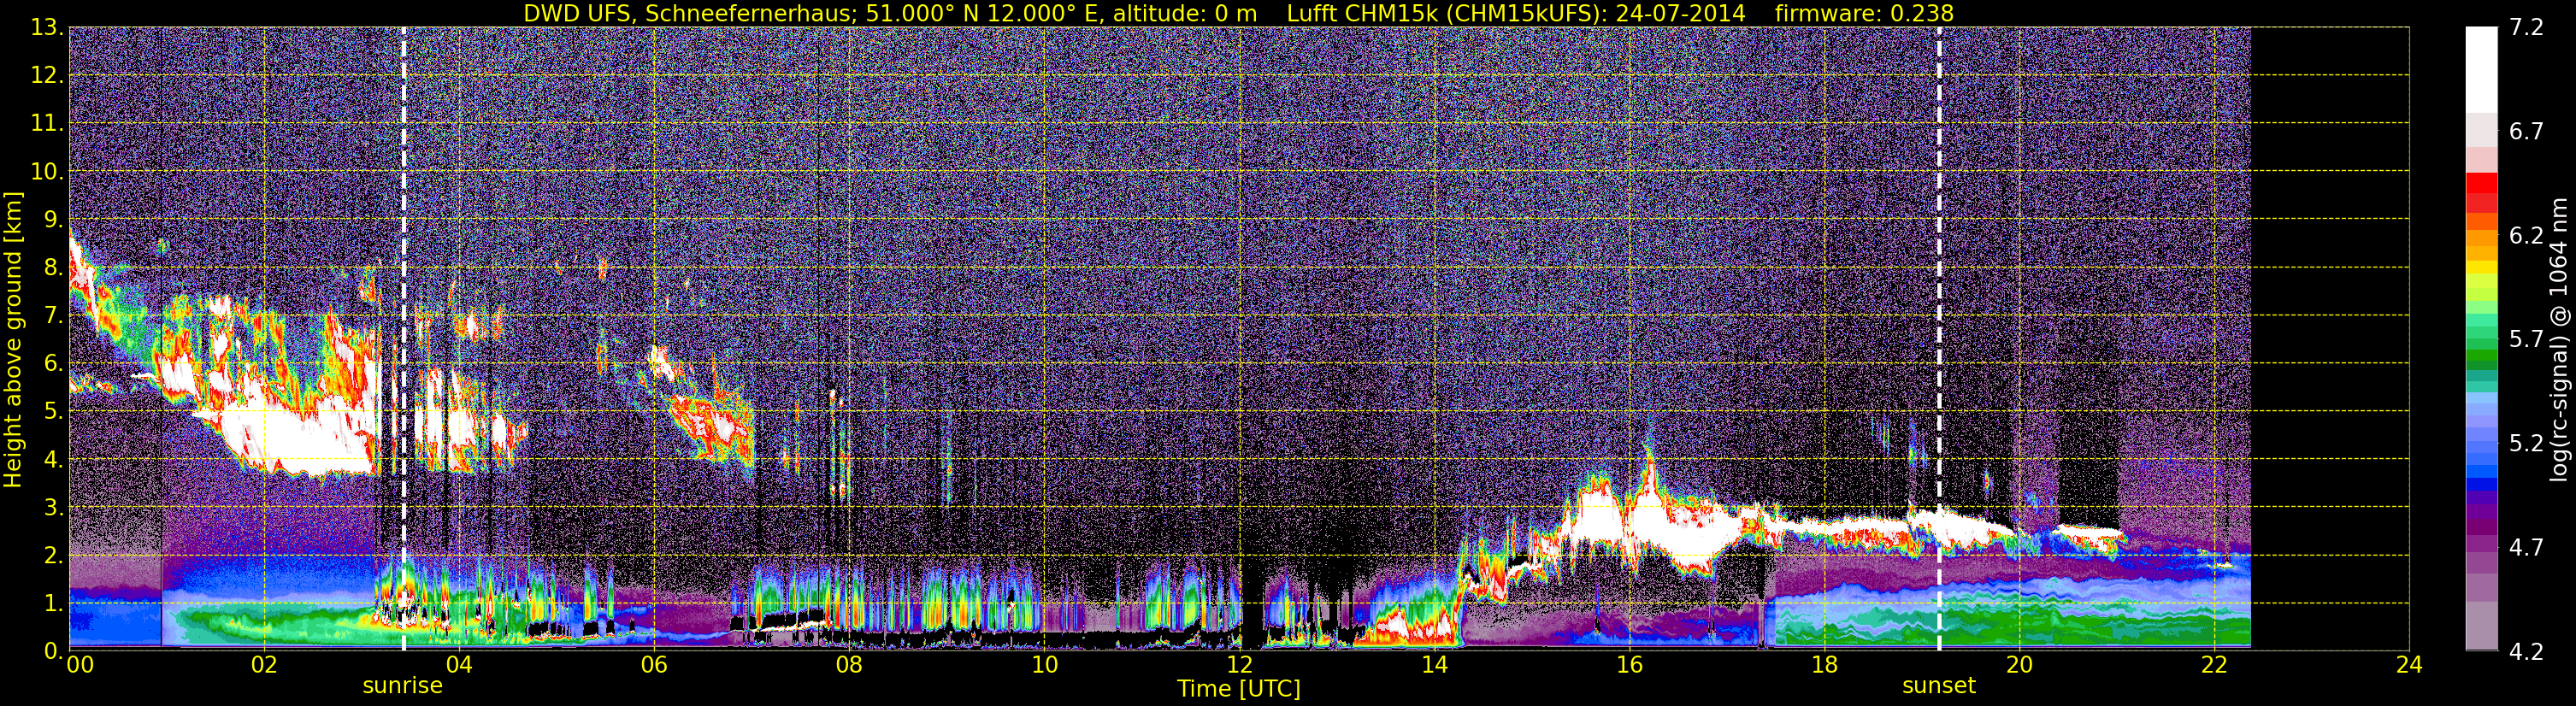2576x706 pixels.
Task: Click the height tick label '13.'
Action: (x=46, y=27)
